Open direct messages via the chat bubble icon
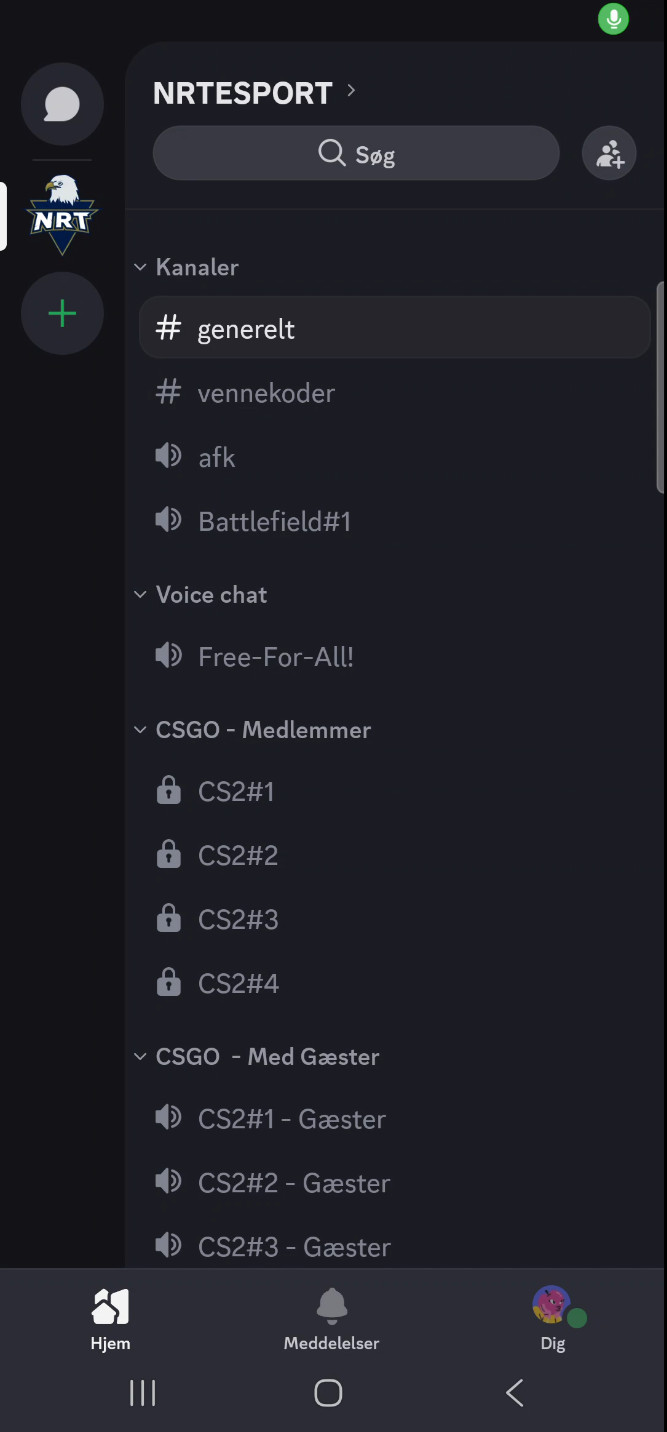The width and height of the screenshot is (667, 1432). pos(62,104)
